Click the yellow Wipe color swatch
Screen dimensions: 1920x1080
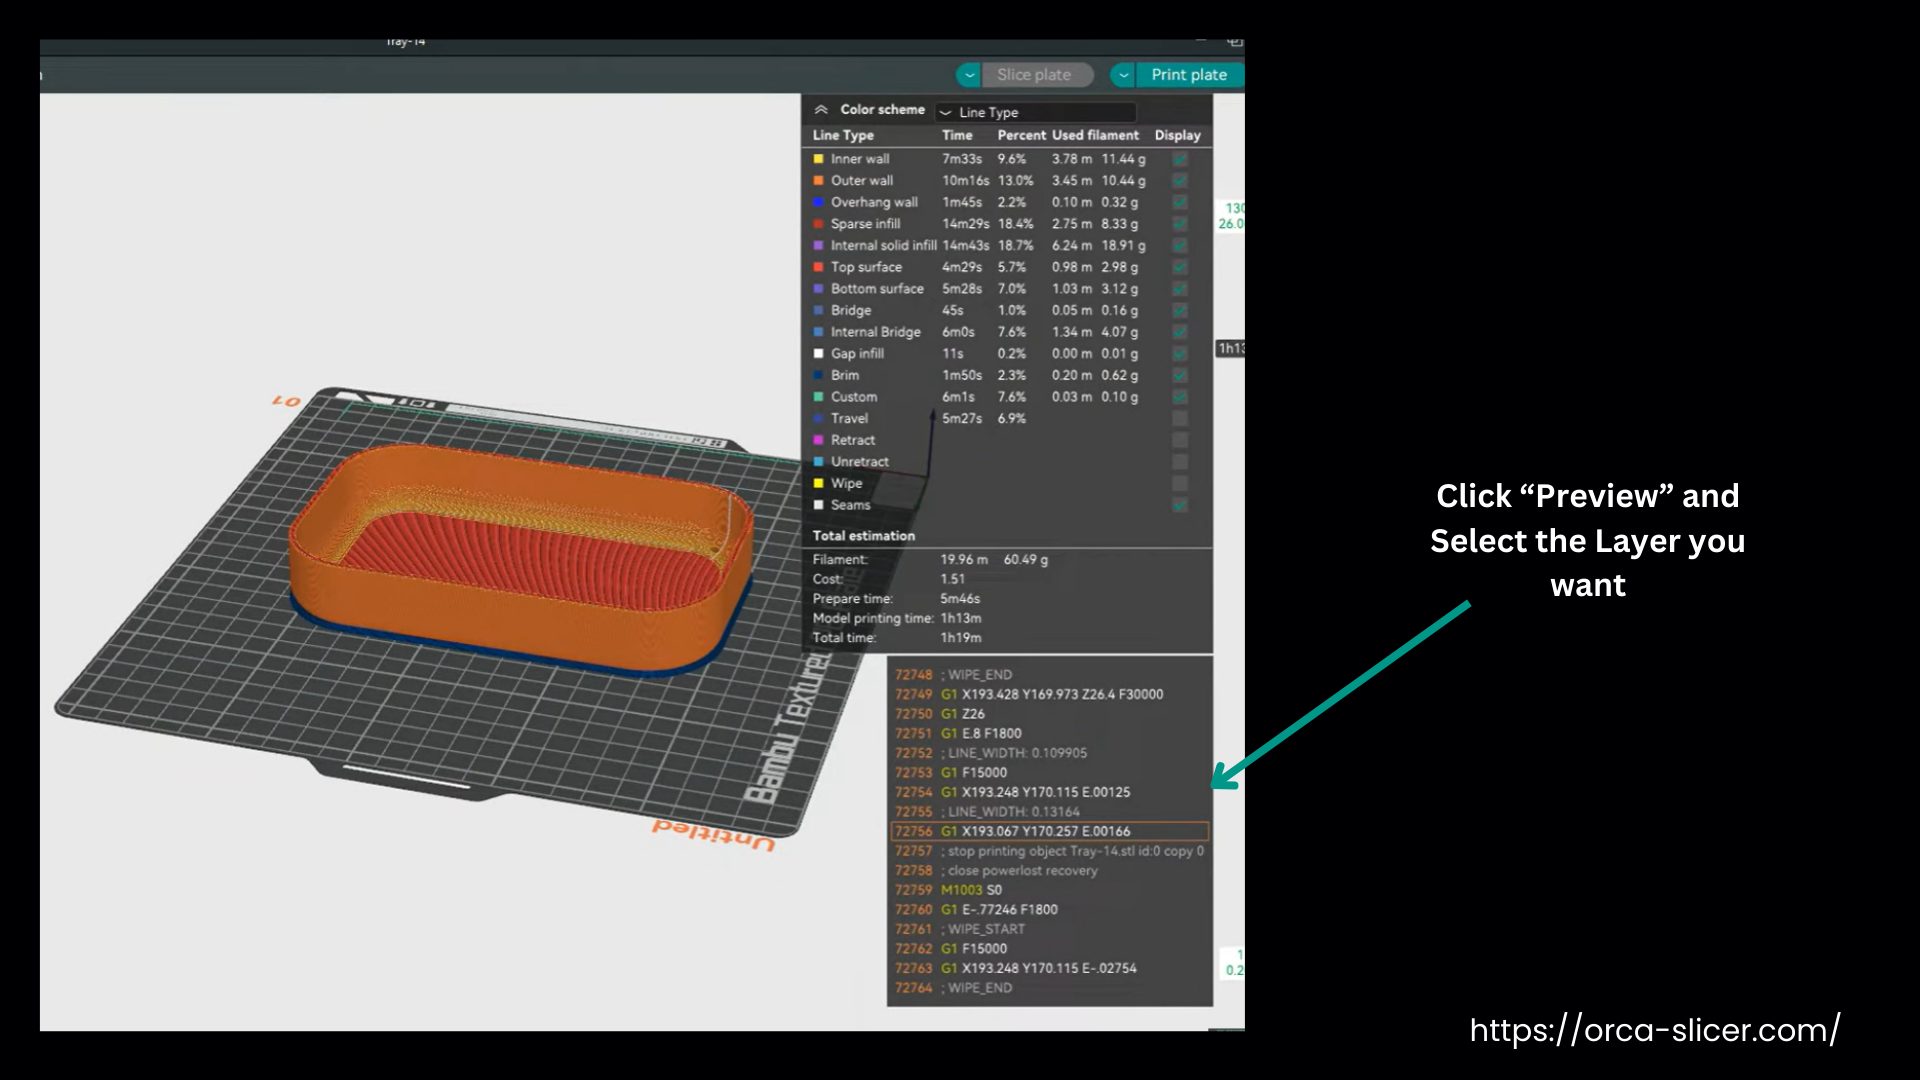tap(818, 484)
